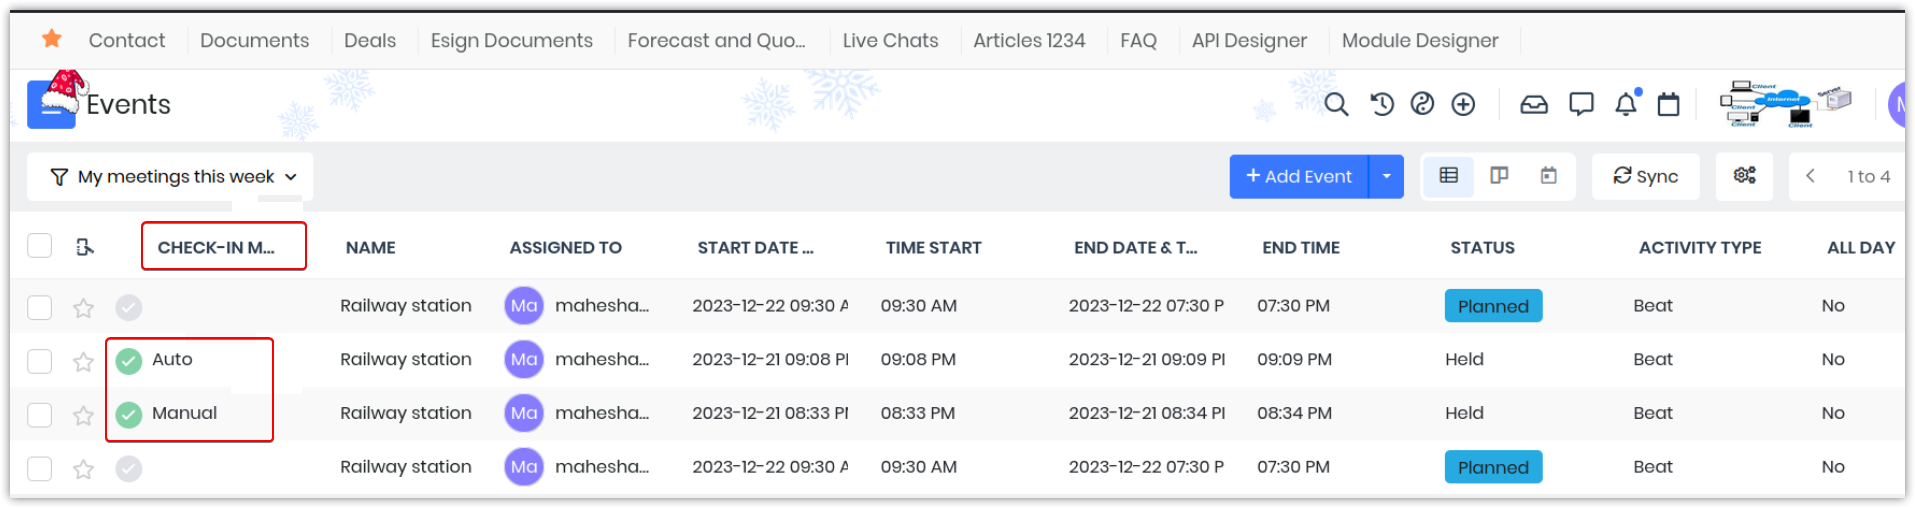
Task: Toggle the select-all checkbox in header row
Action: click(40, 246)
